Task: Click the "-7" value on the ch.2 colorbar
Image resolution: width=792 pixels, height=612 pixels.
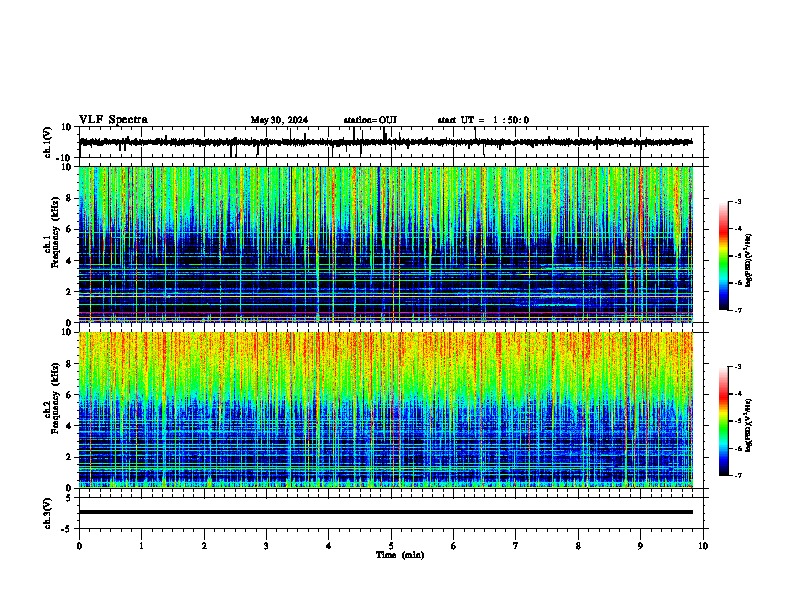Action: [x=737, y=476]
